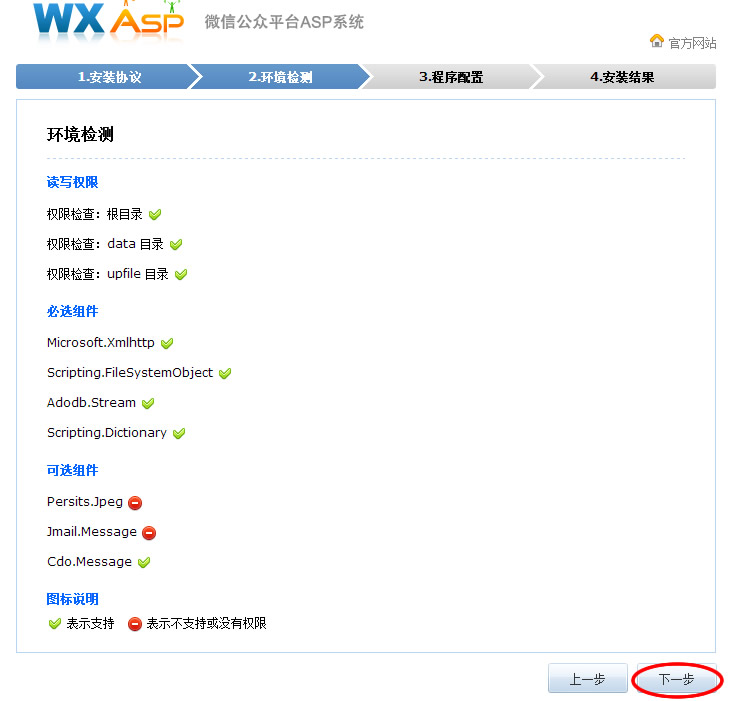Viewport: 732px width, 701px height.
Task: Select the 2.环境检测 step tab
Action: click(280, 77)
